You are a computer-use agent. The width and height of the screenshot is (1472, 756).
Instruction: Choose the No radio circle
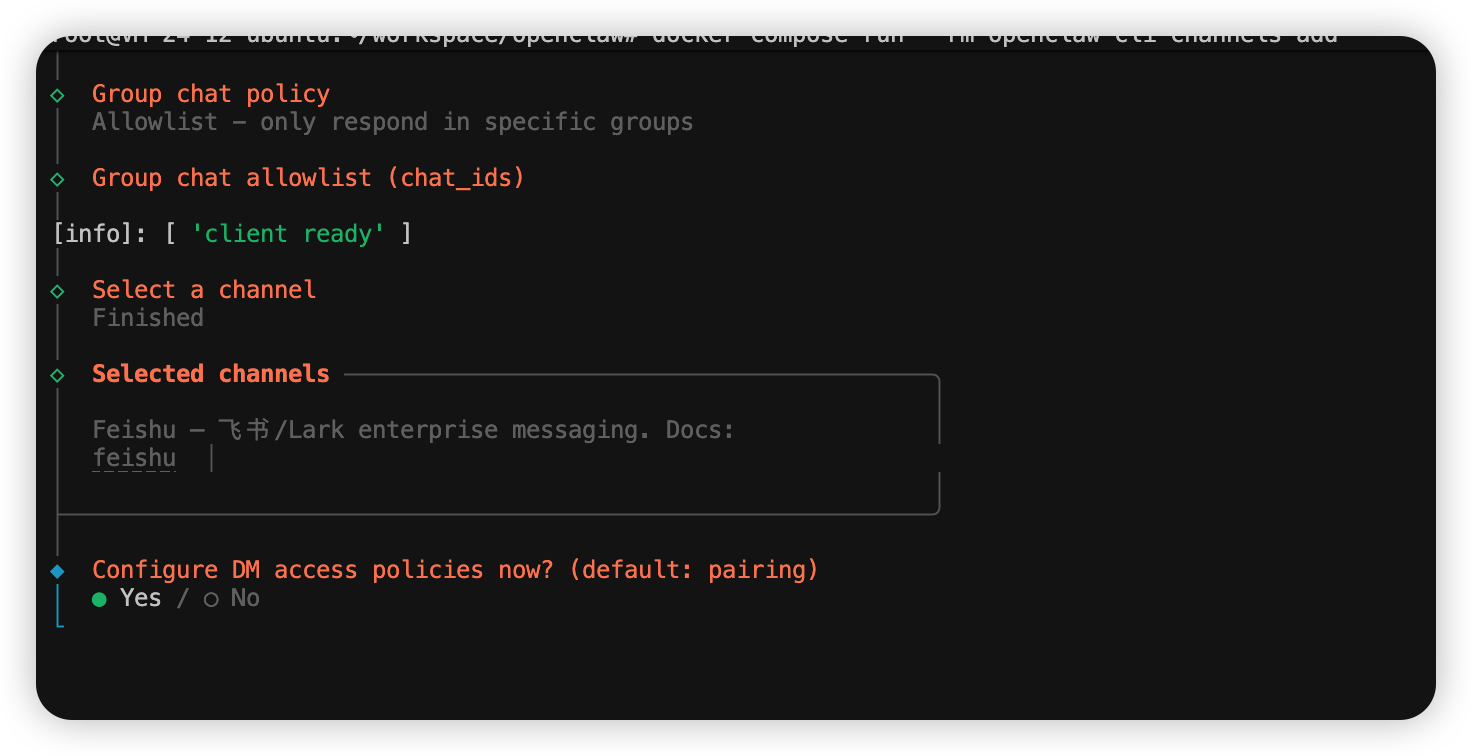(211, 599)
